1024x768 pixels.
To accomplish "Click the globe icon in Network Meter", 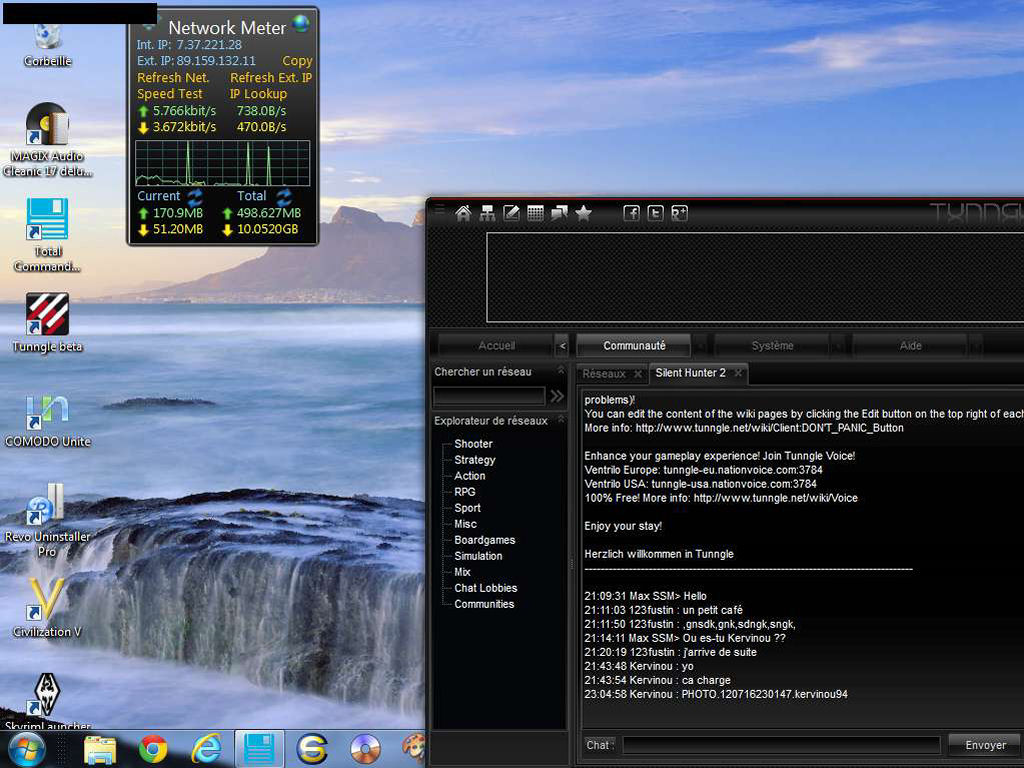I will (x=301, y=24).
